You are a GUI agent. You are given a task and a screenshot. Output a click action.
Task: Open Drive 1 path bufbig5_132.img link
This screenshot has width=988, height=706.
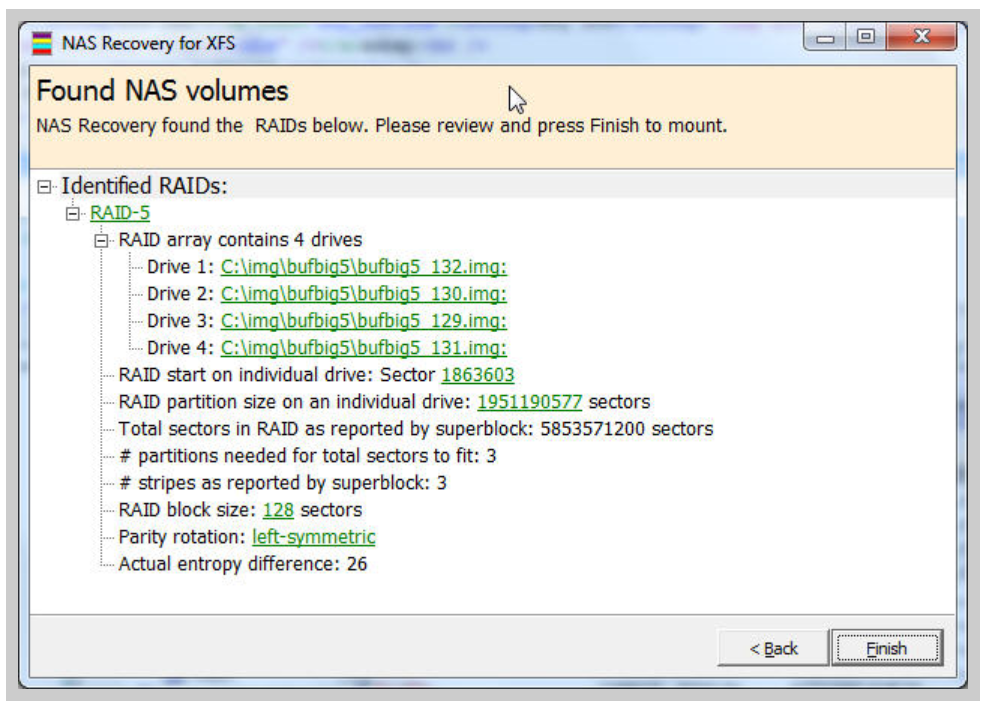pyautogui.click(x=364, y=267)
